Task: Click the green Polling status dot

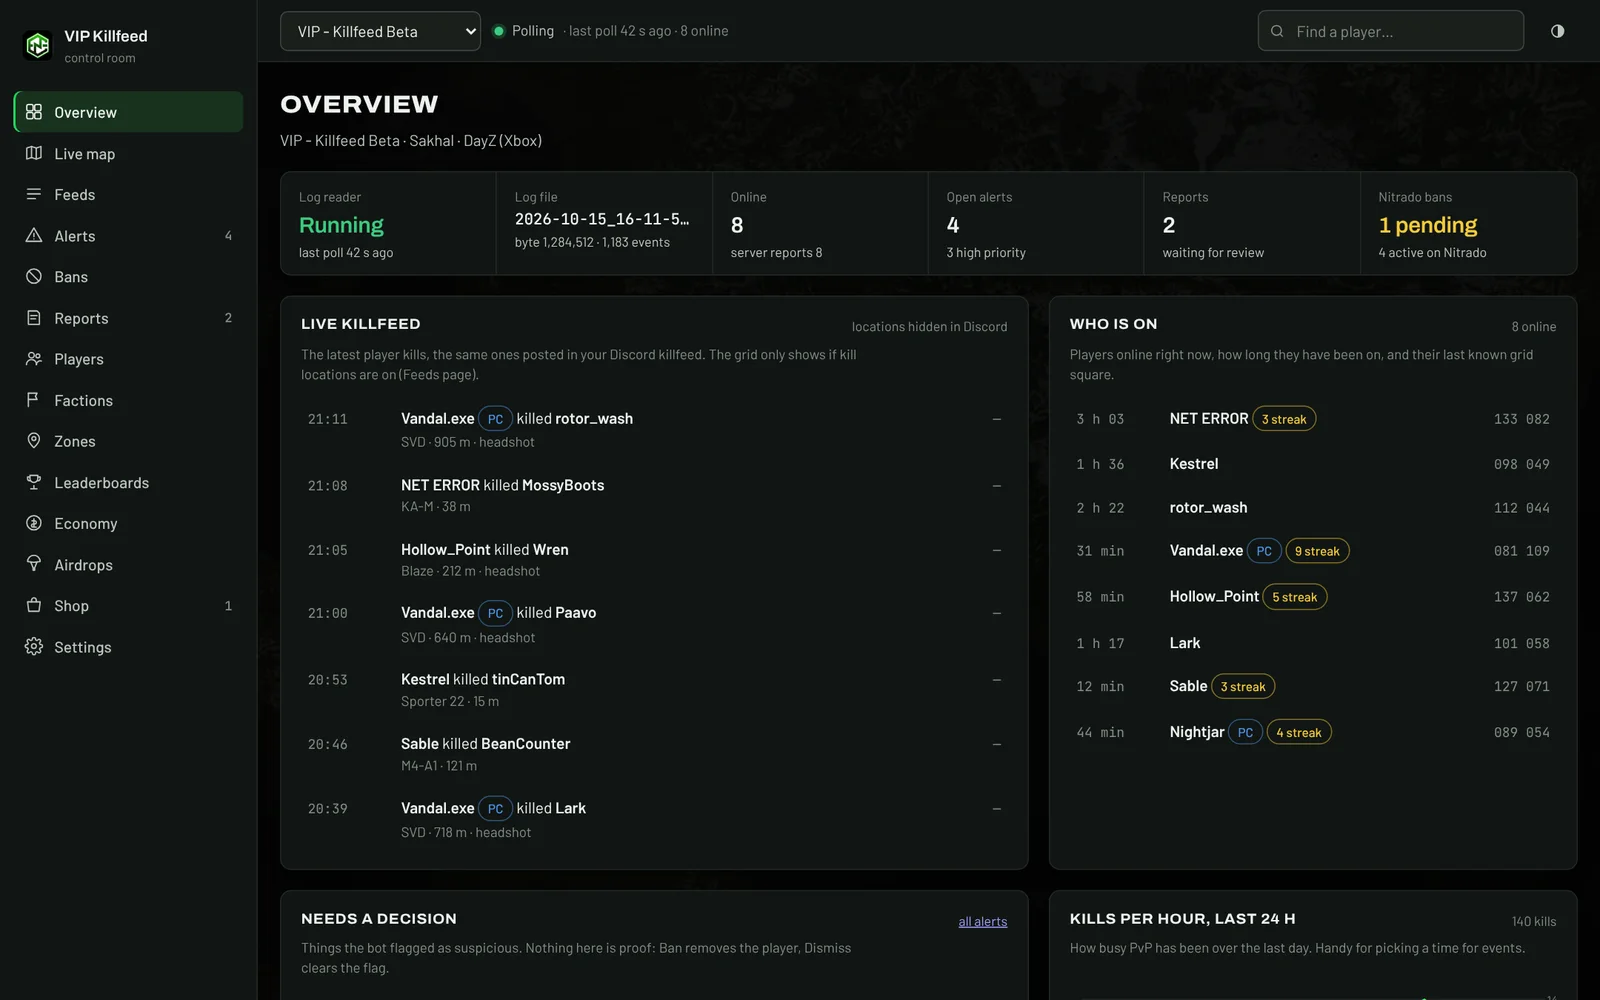Action: (x=498, y=31)
